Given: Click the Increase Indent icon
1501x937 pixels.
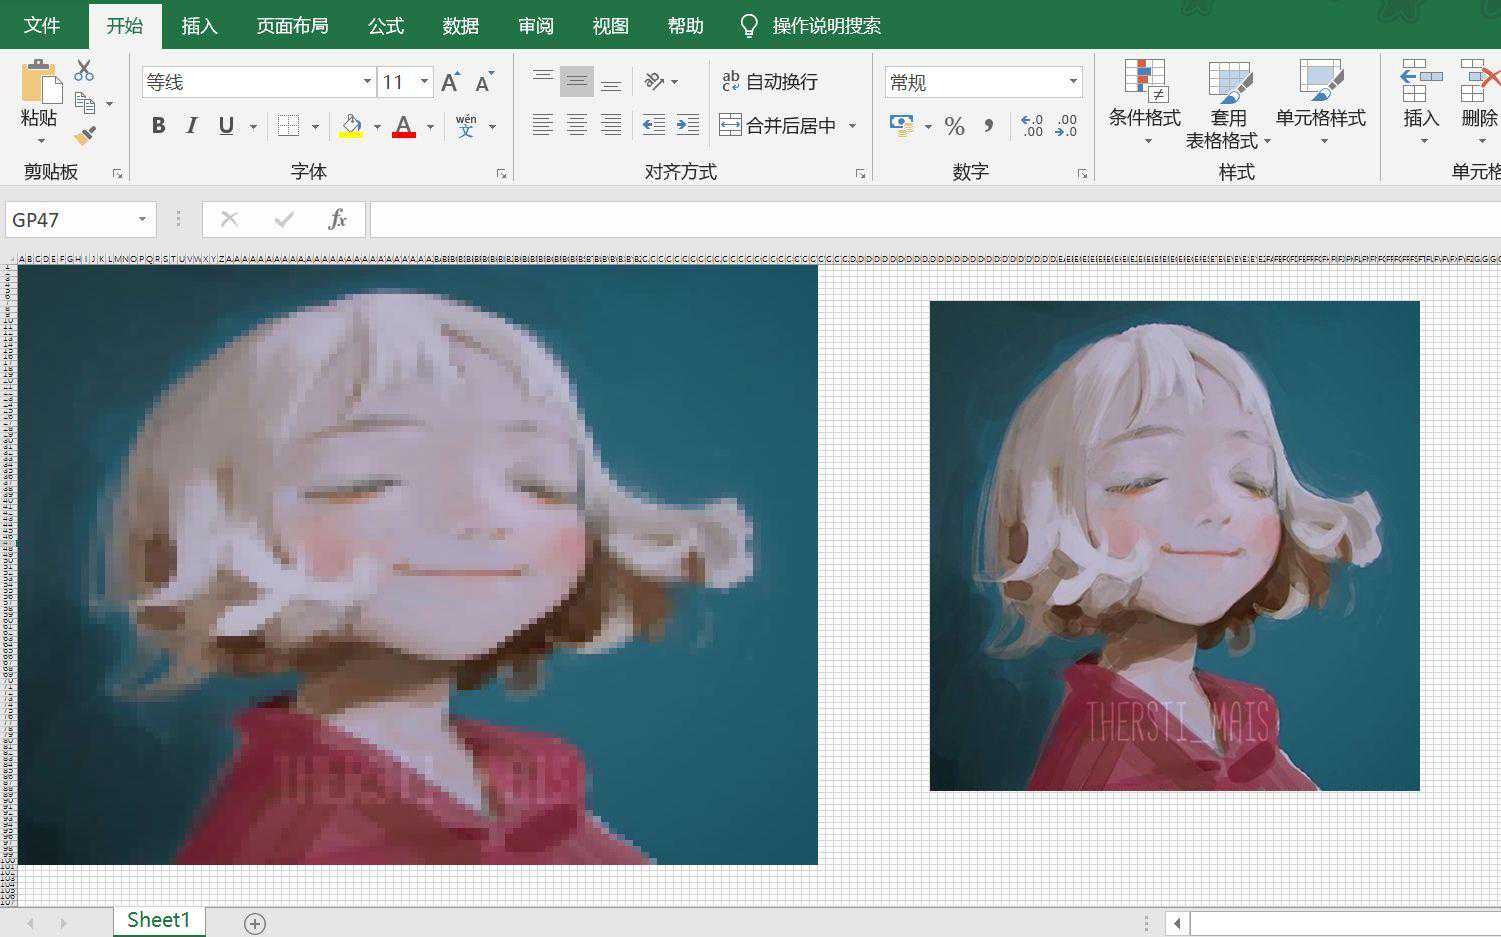Looking at the screenshot, I should point(687,125).
